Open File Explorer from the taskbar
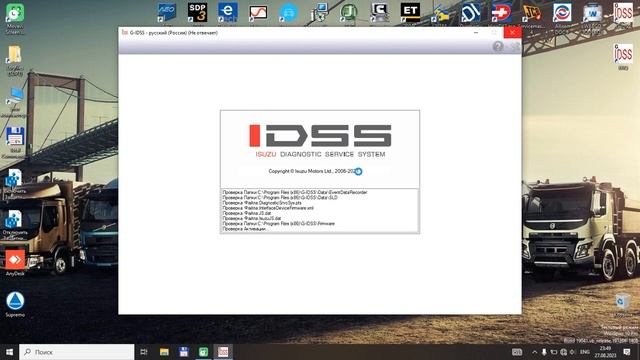 164,351
